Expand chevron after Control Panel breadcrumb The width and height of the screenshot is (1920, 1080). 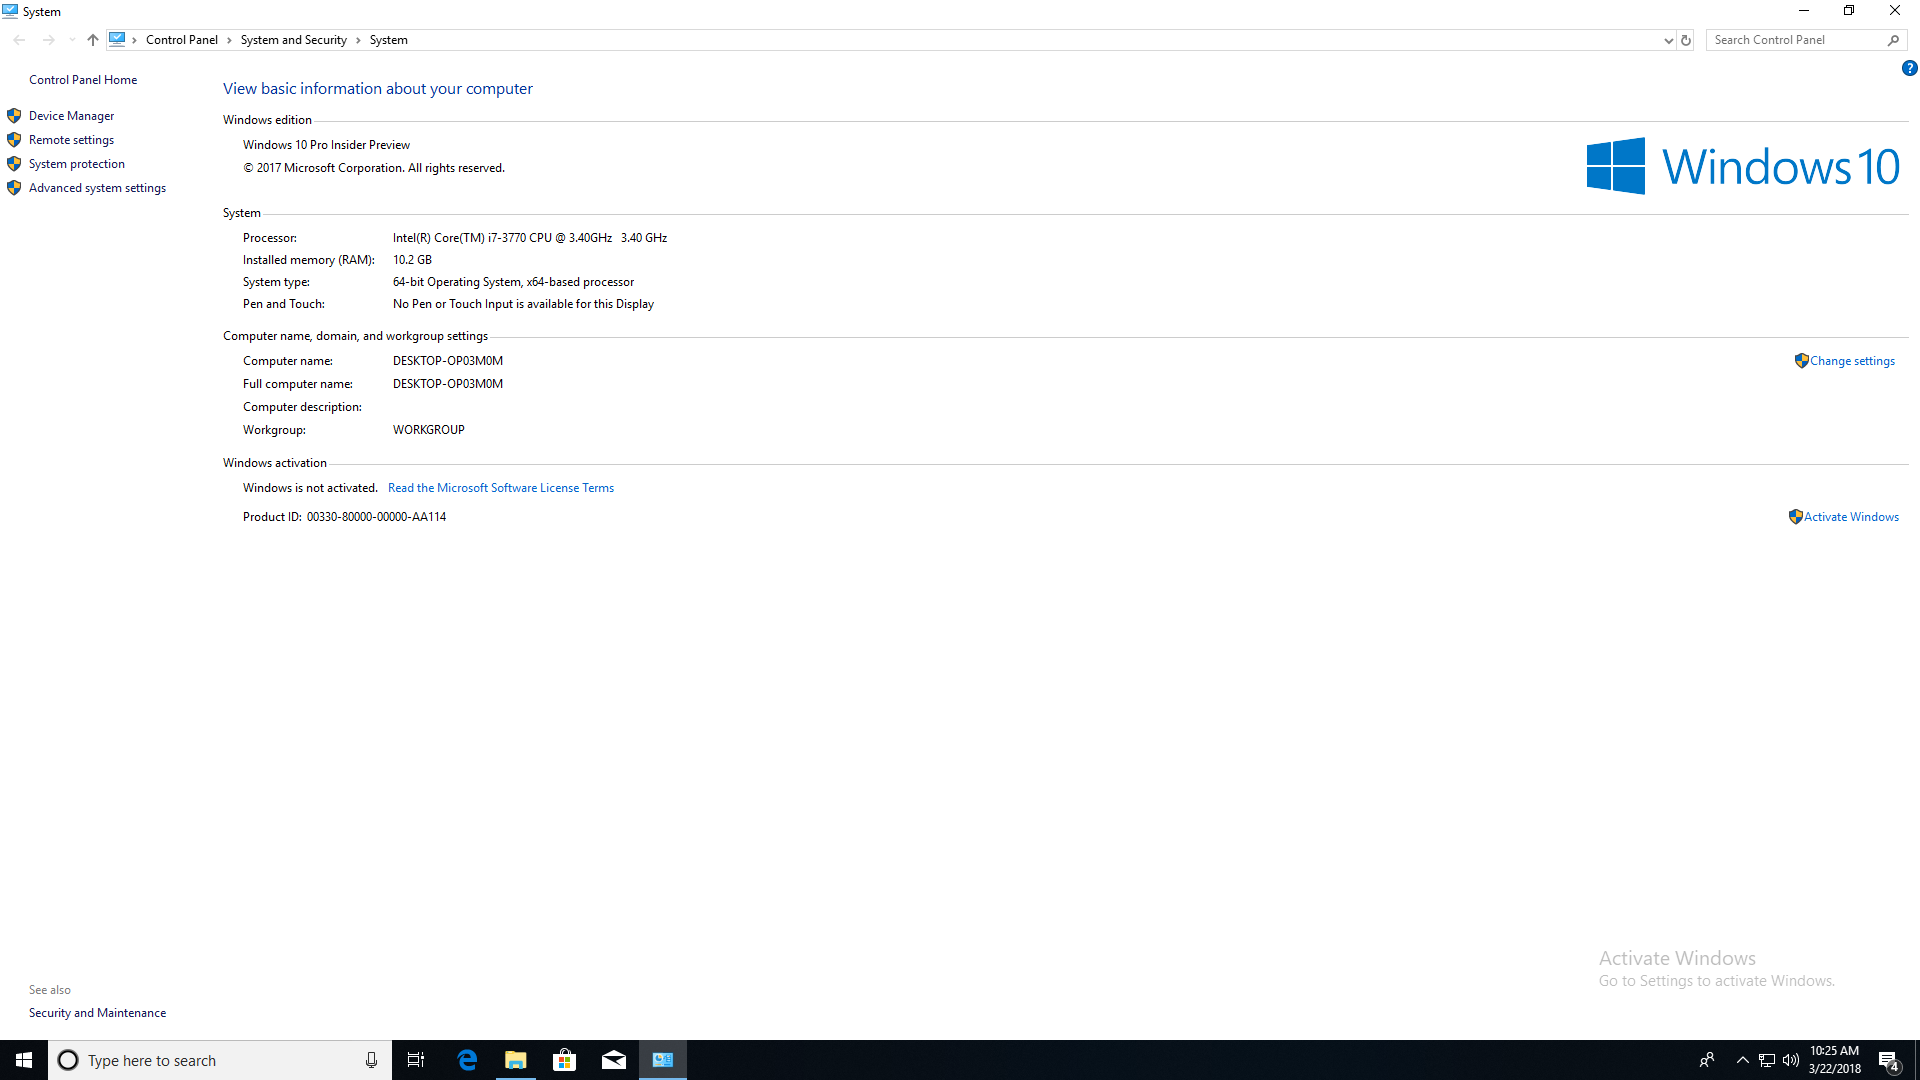click(x=229, y=40)
